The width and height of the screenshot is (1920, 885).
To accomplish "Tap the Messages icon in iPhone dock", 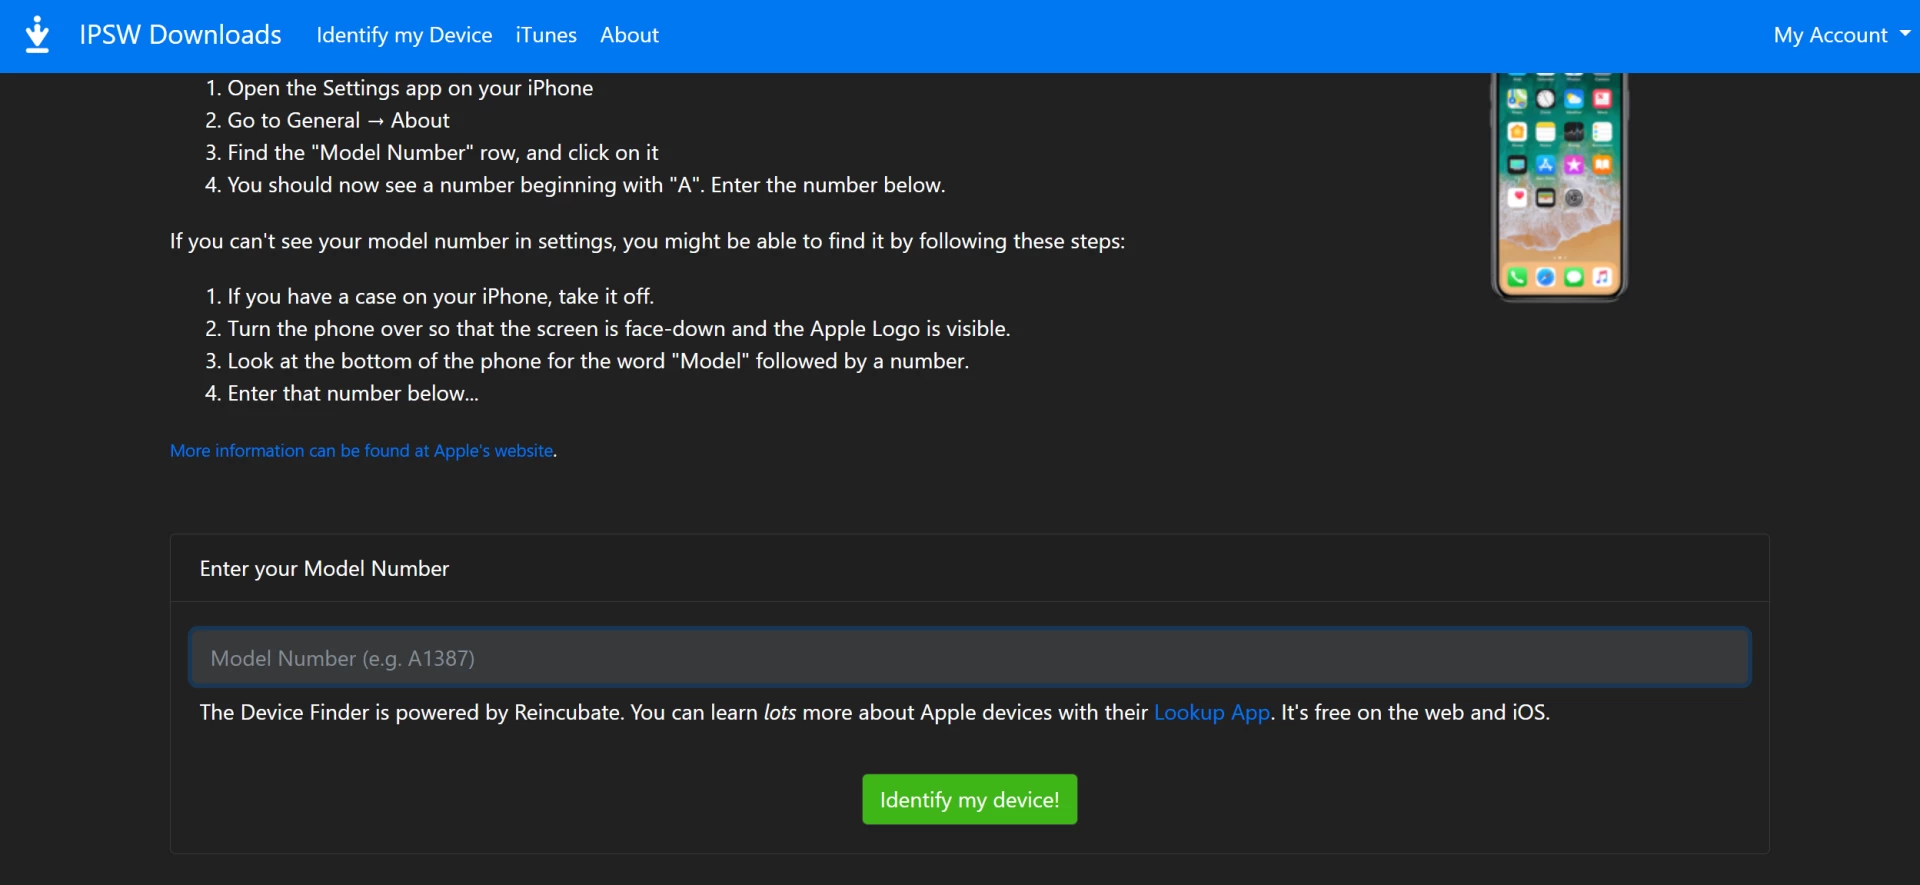I will tap(1574, 277).
